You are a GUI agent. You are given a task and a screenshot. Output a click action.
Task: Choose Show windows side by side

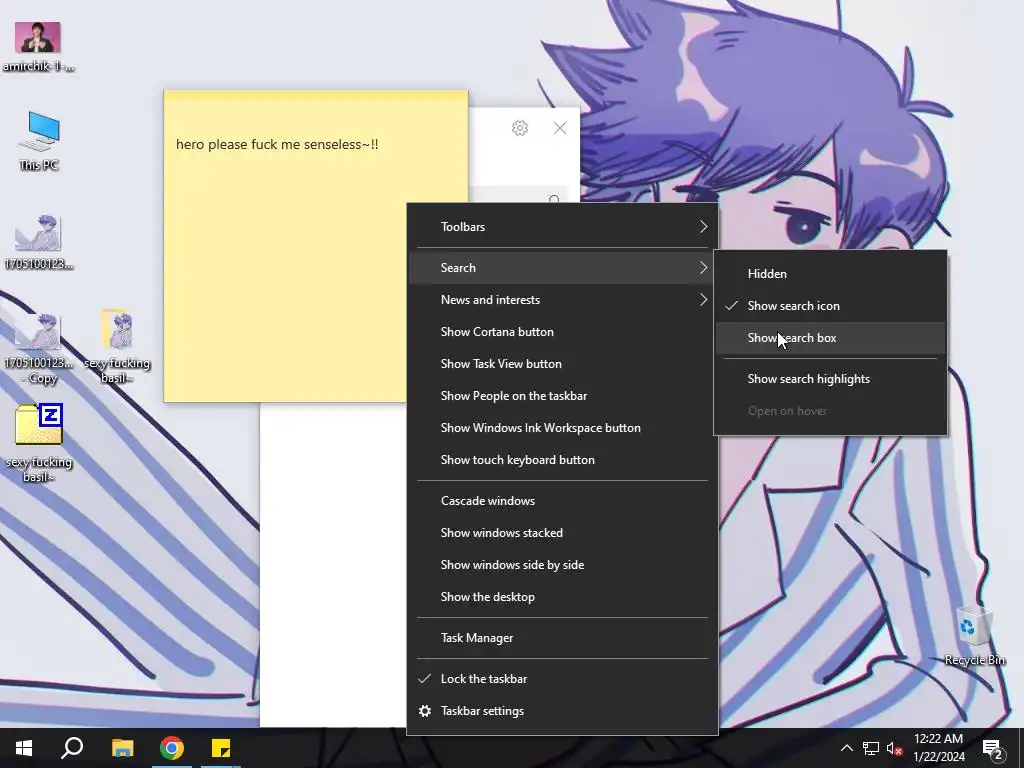pos(562,565)
